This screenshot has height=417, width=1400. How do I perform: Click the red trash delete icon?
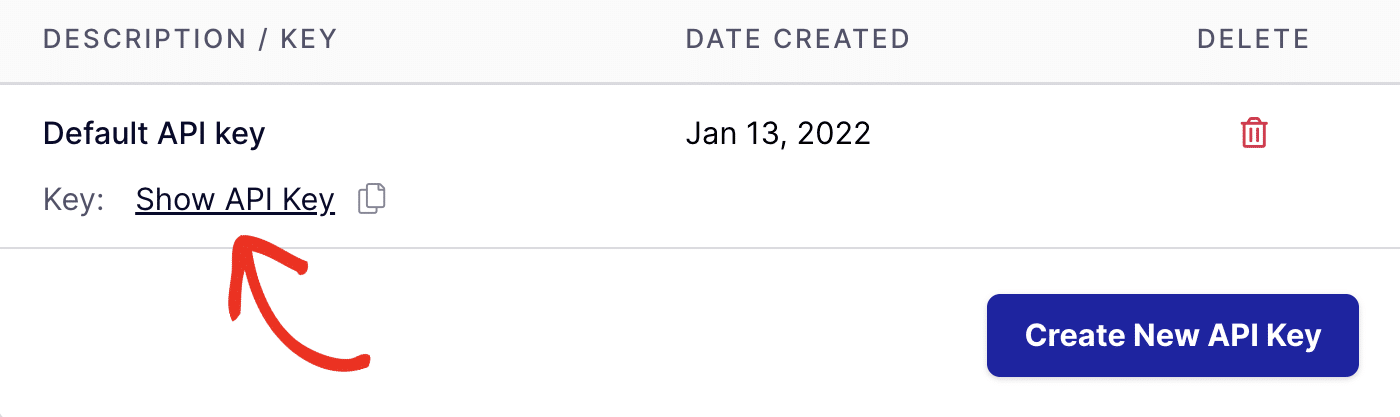pyautogui.click(x=1253, y=133)
